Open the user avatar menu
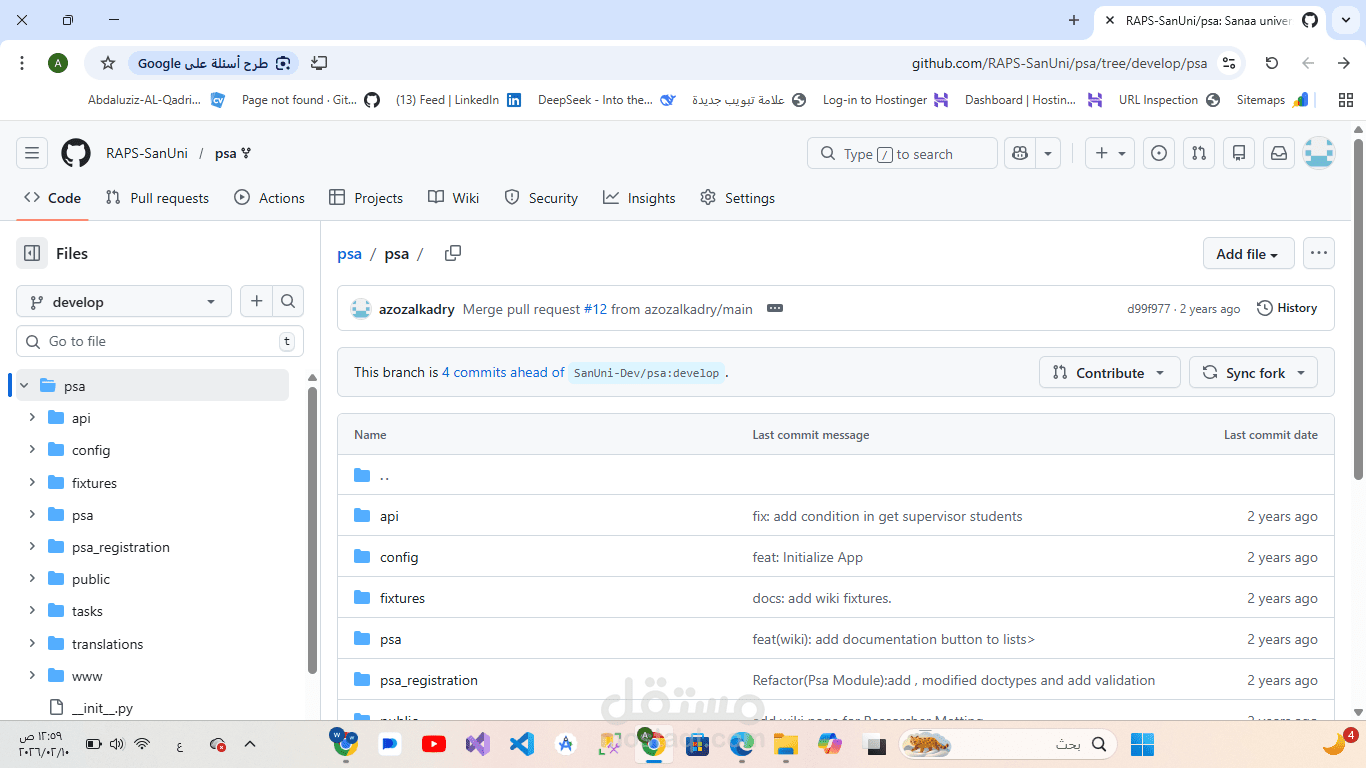The width and height of the screenshot is (1366, 768). (x=1319, y=153)
